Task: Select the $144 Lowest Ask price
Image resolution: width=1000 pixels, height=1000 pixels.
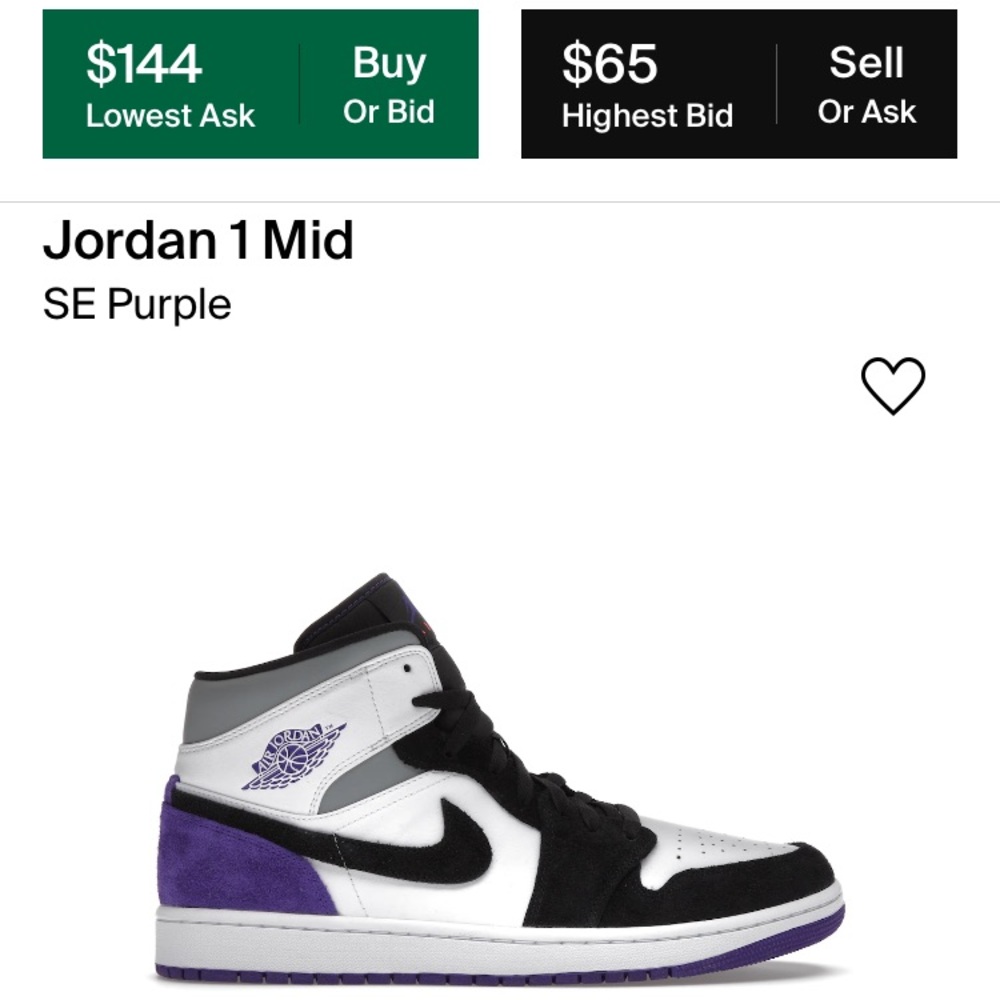Action: (144, 66)
